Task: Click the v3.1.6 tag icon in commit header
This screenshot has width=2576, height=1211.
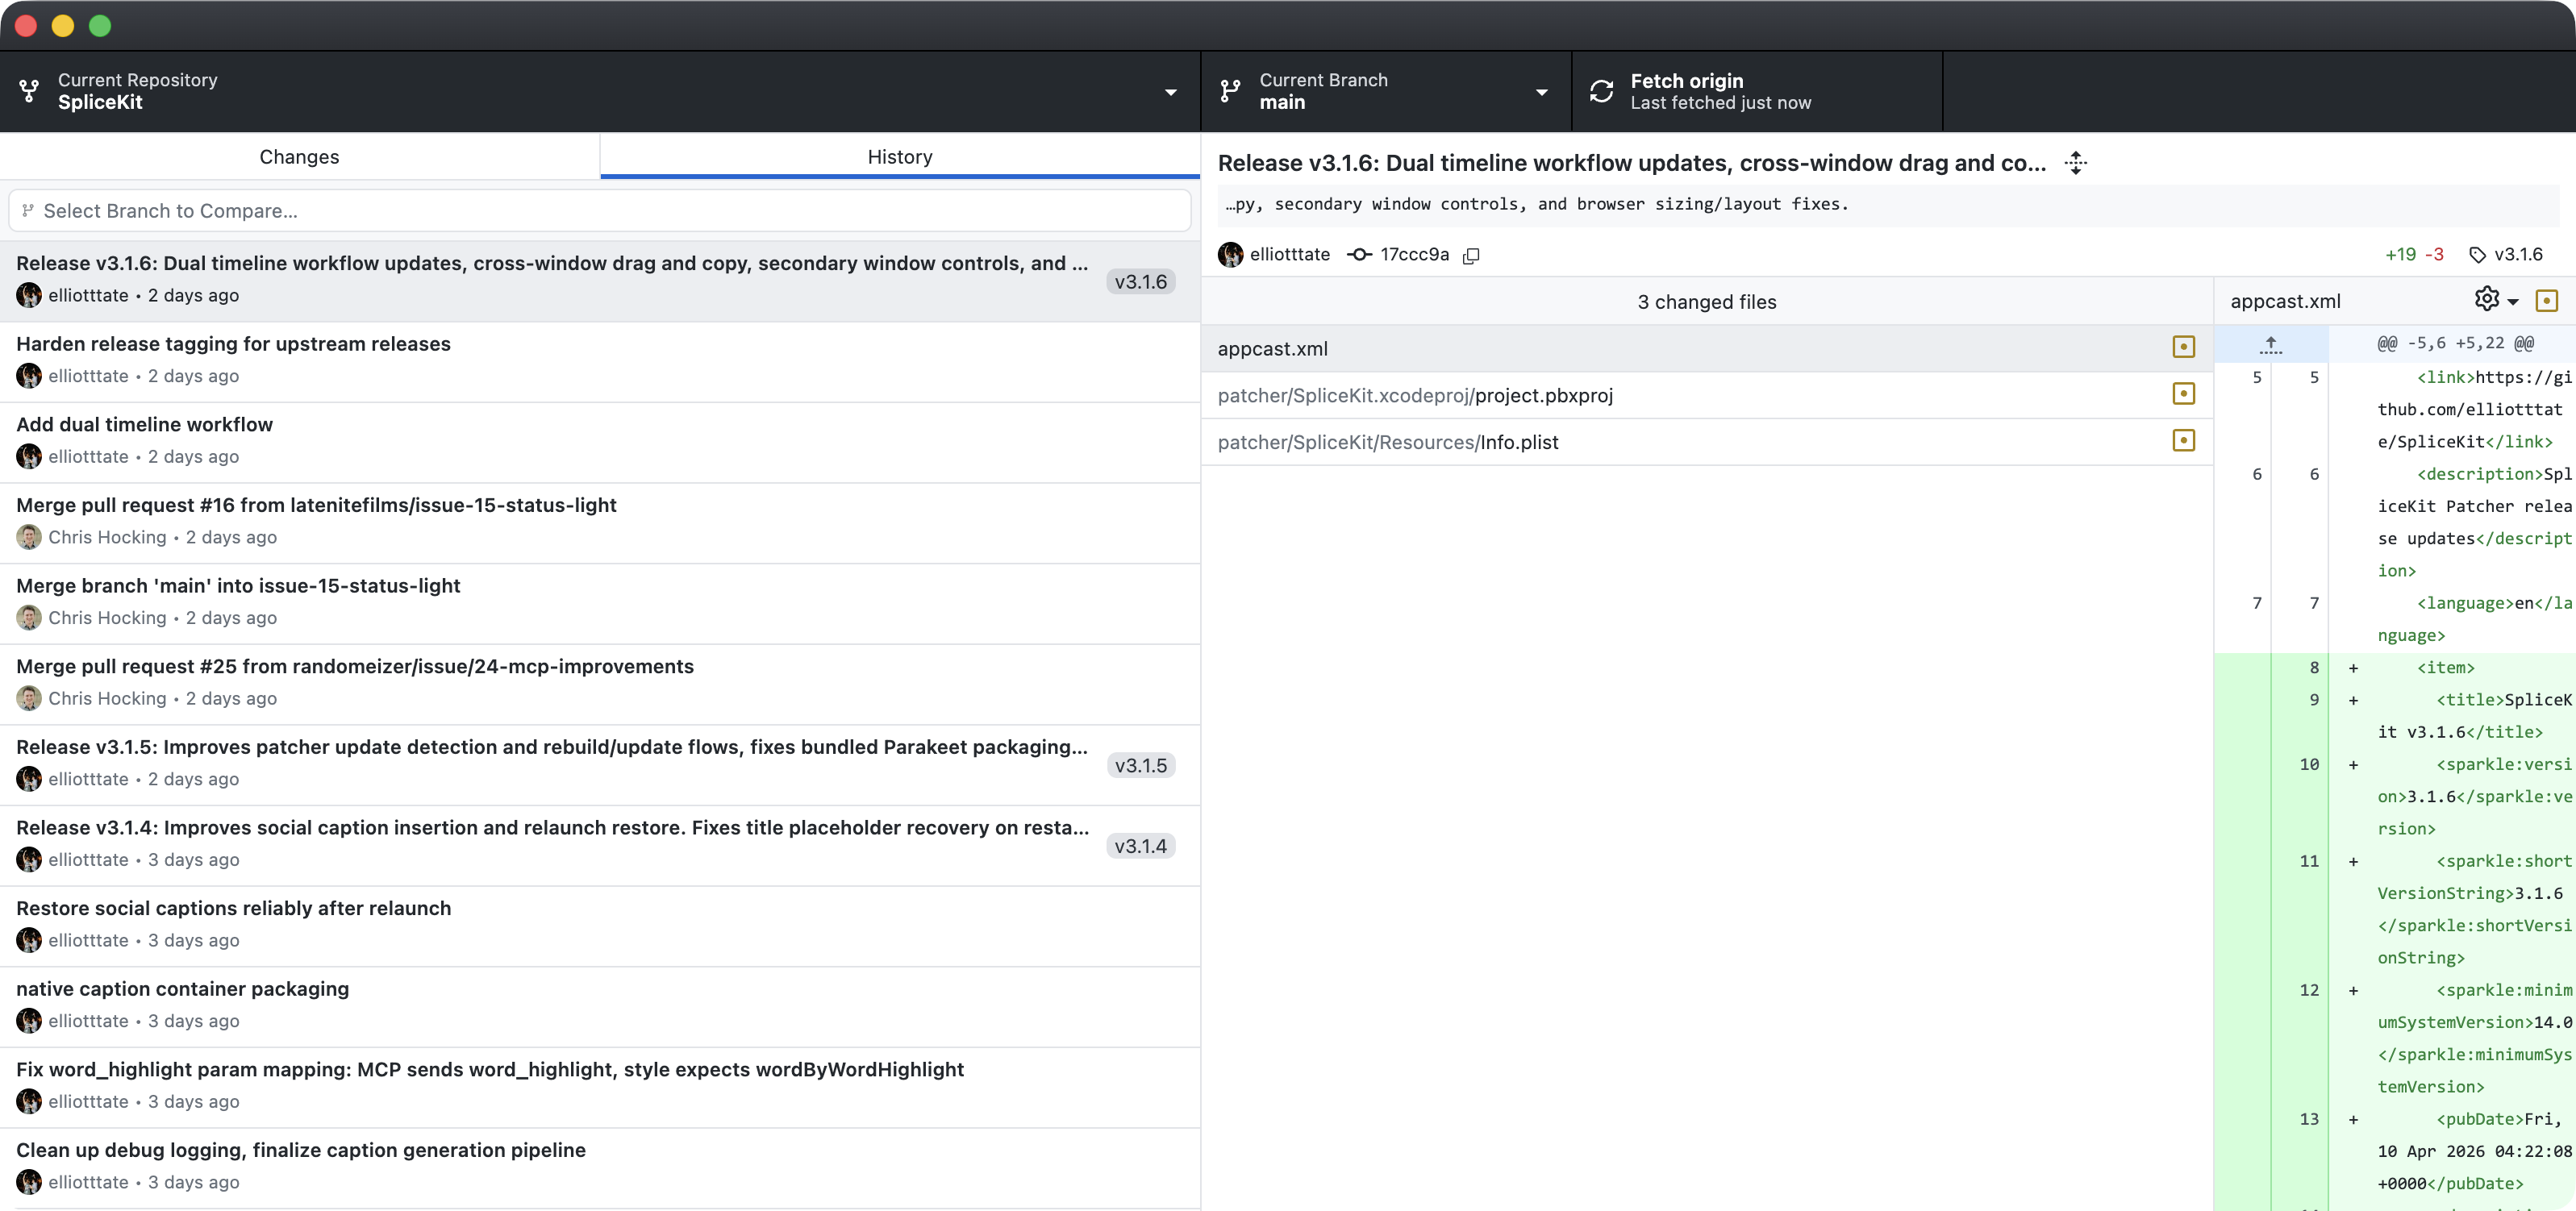Action: point(2477,255)
